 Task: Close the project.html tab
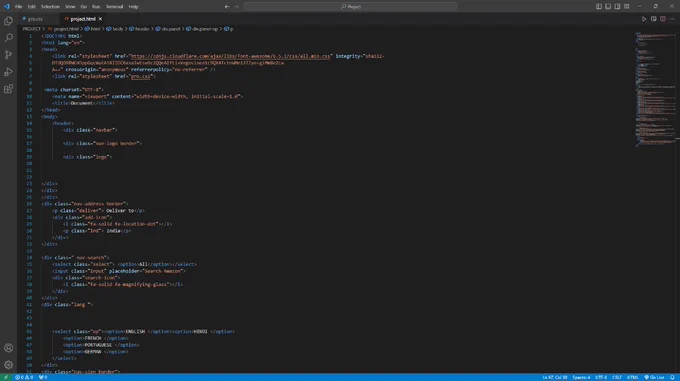tap(100, 19)
